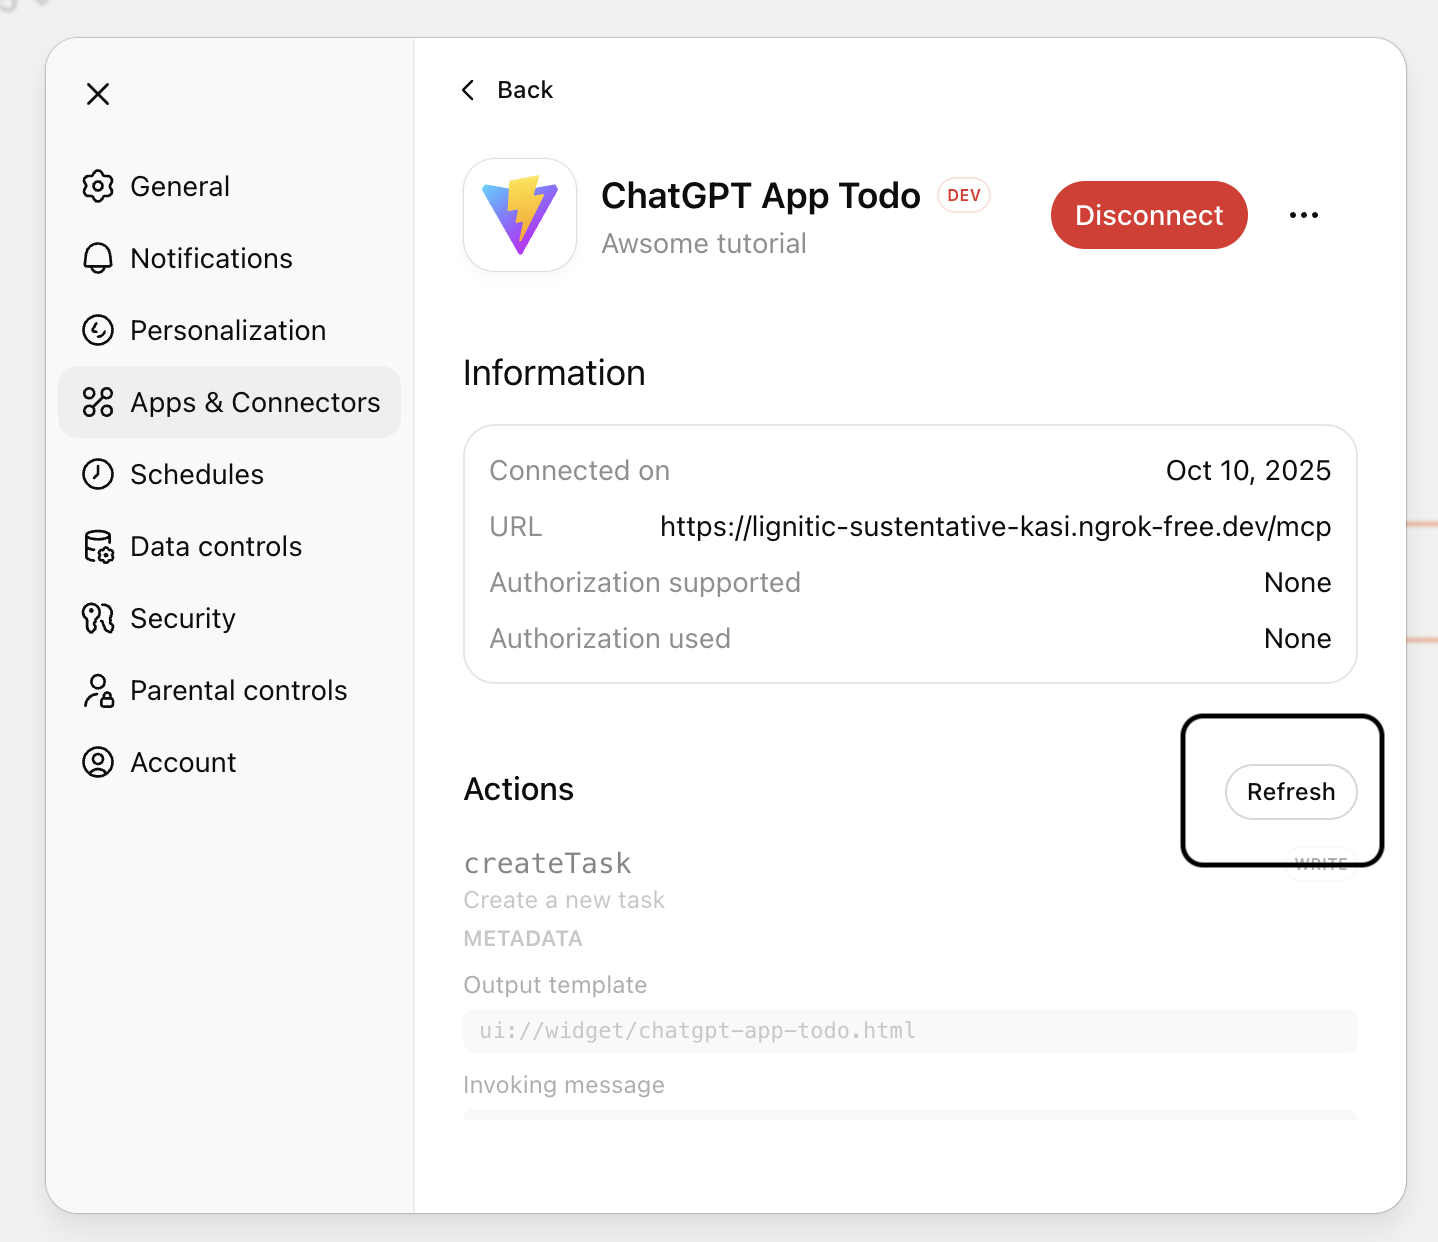This screenshot has width=1438, height=1242.
Task: Click the Data controls database icon
Action: pyautogui.click(x=98, y=547)
